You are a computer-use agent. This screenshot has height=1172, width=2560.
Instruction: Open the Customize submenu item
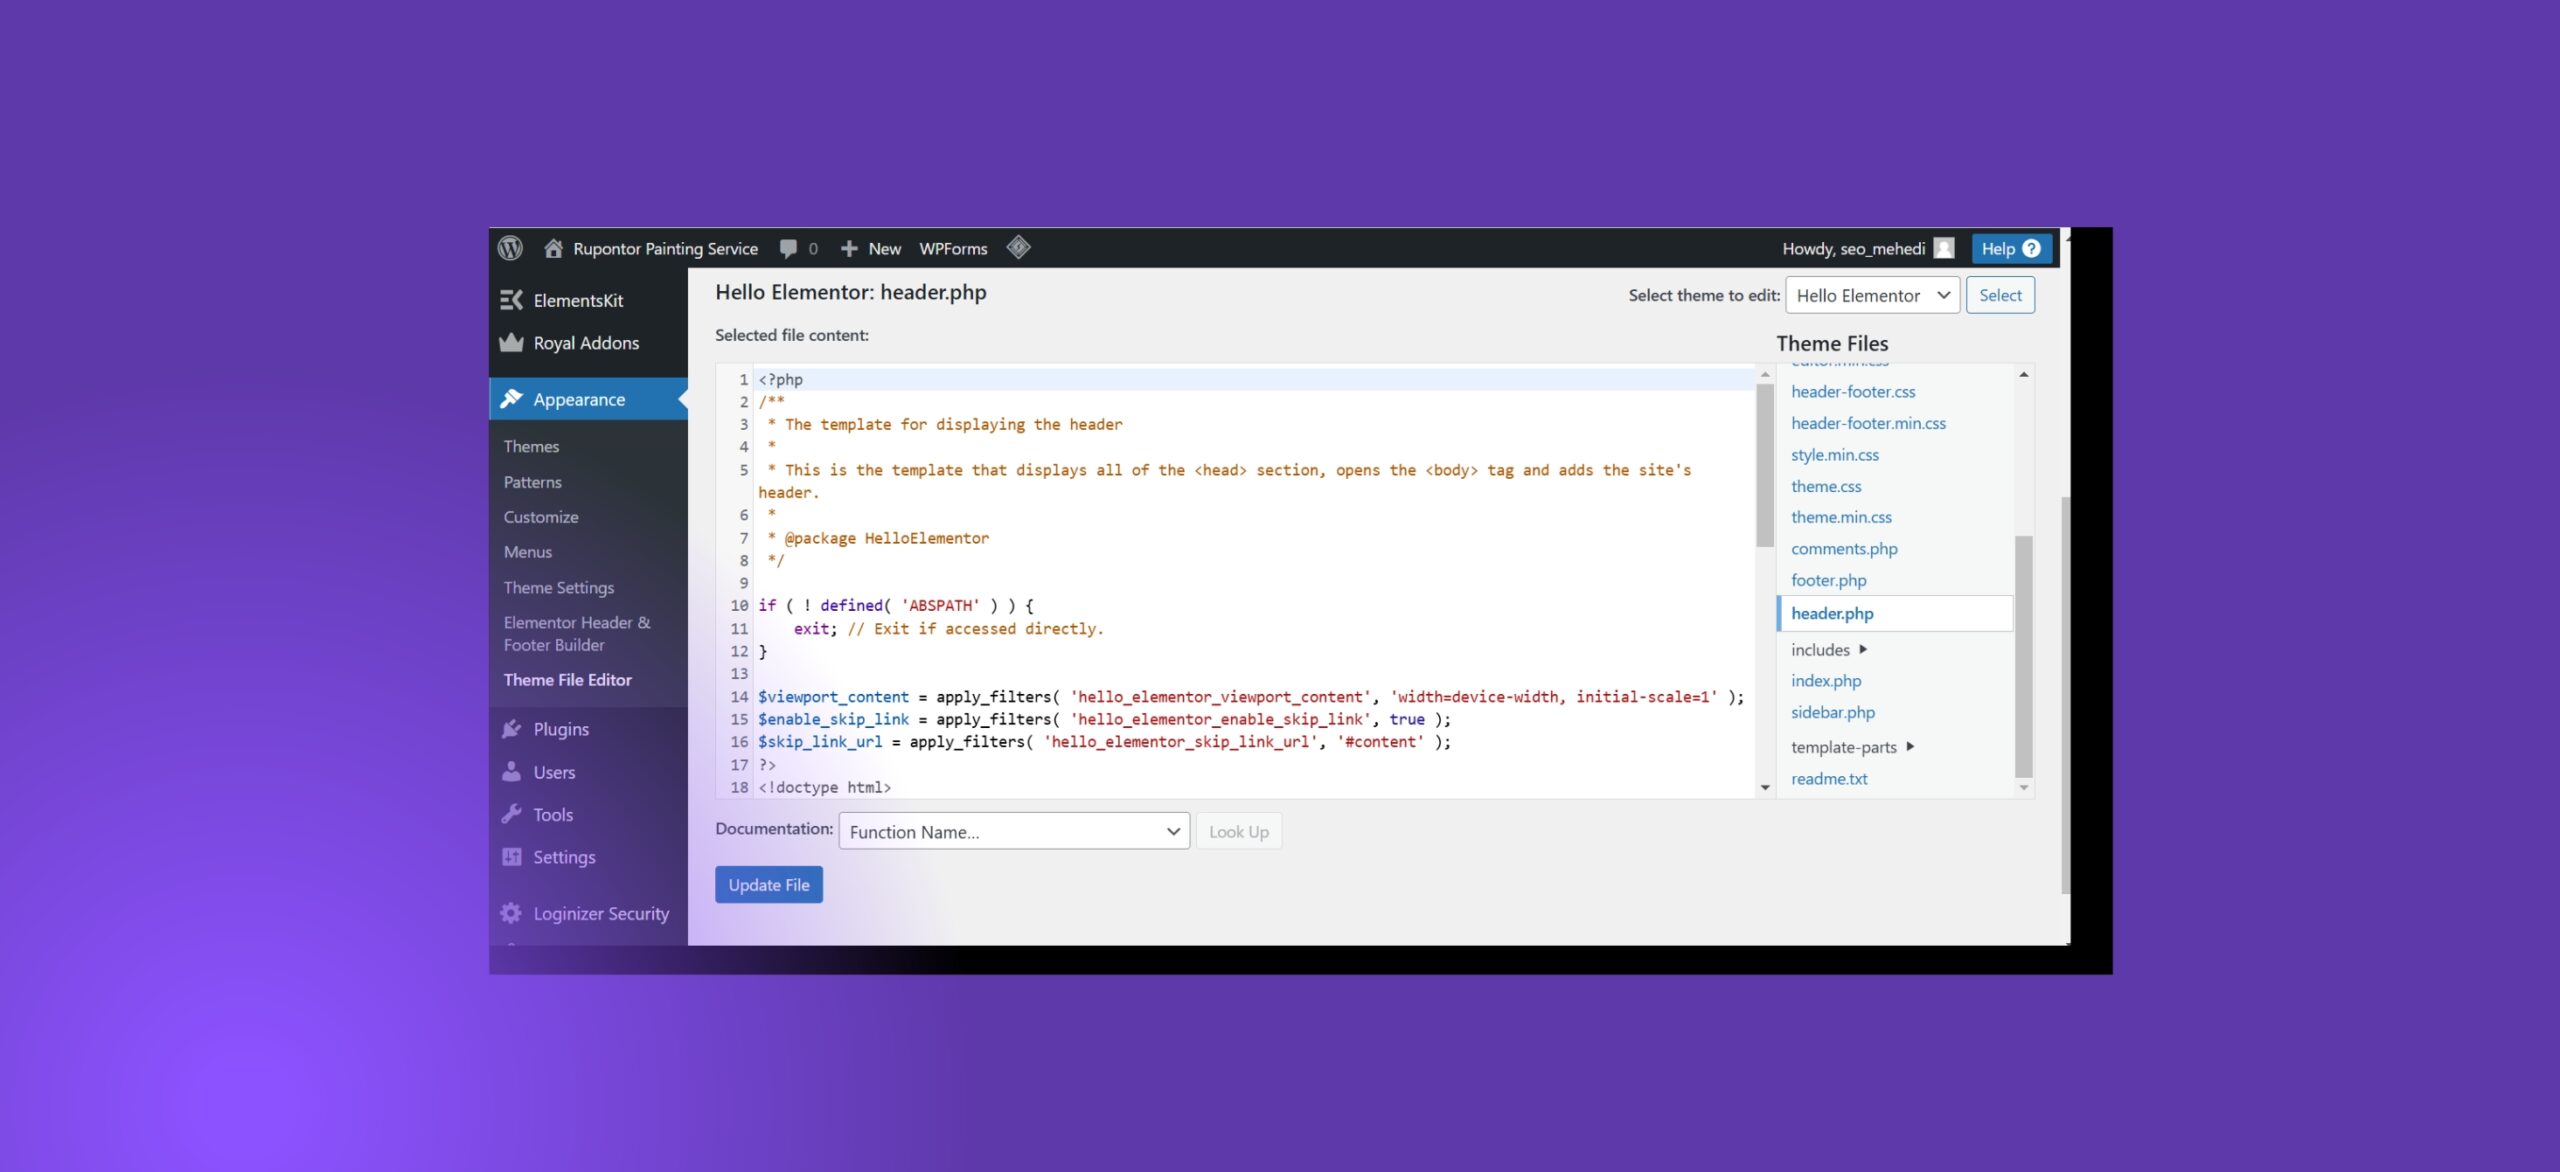click(541, 517)
